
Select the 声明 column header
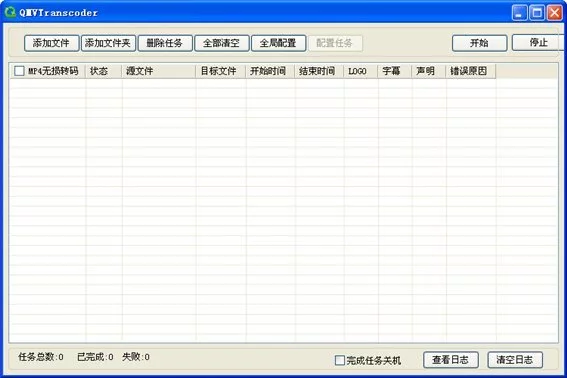[x=429, y=71]
